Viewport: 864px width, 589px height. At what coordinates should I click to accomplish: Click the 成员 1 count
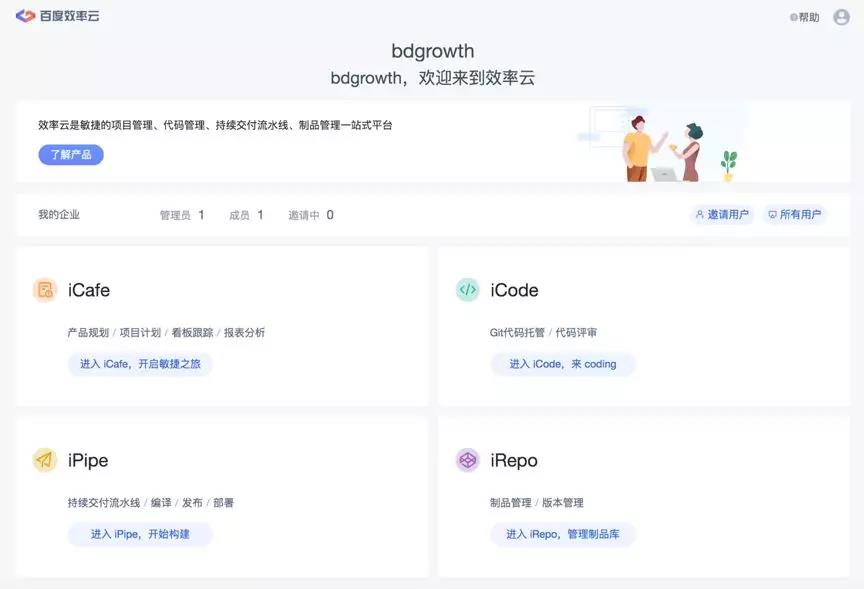point(246,215)
